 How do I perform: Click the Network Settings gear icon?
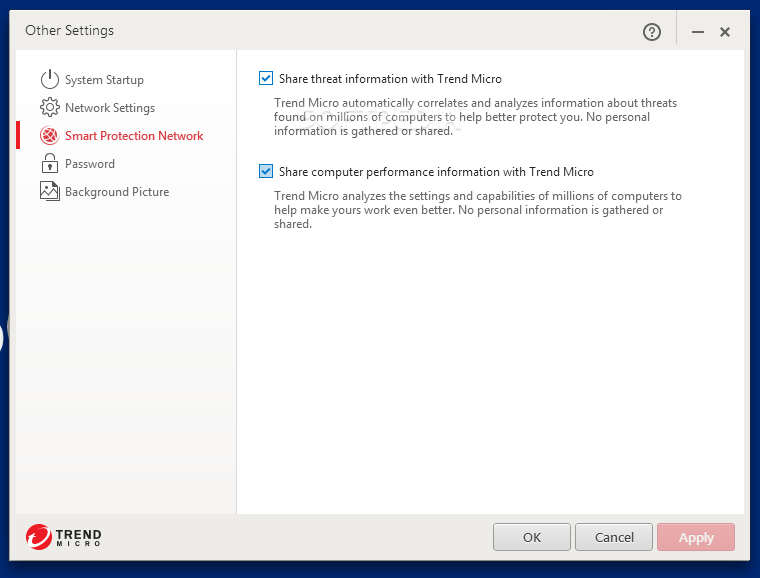click(49, 108)
